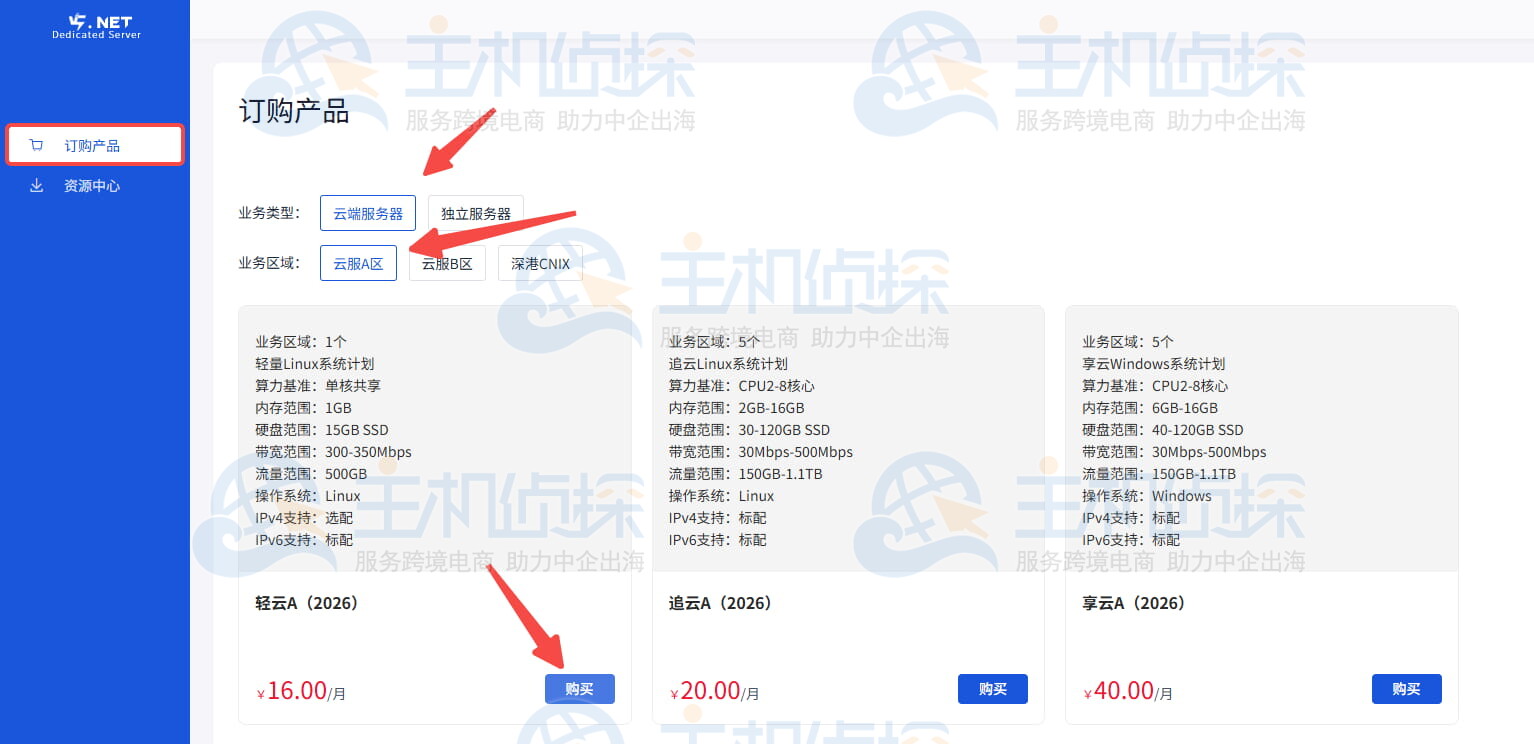1534x744 pixels.
Task: Click the download icon beside 资源中心
Action: [37, 185]
